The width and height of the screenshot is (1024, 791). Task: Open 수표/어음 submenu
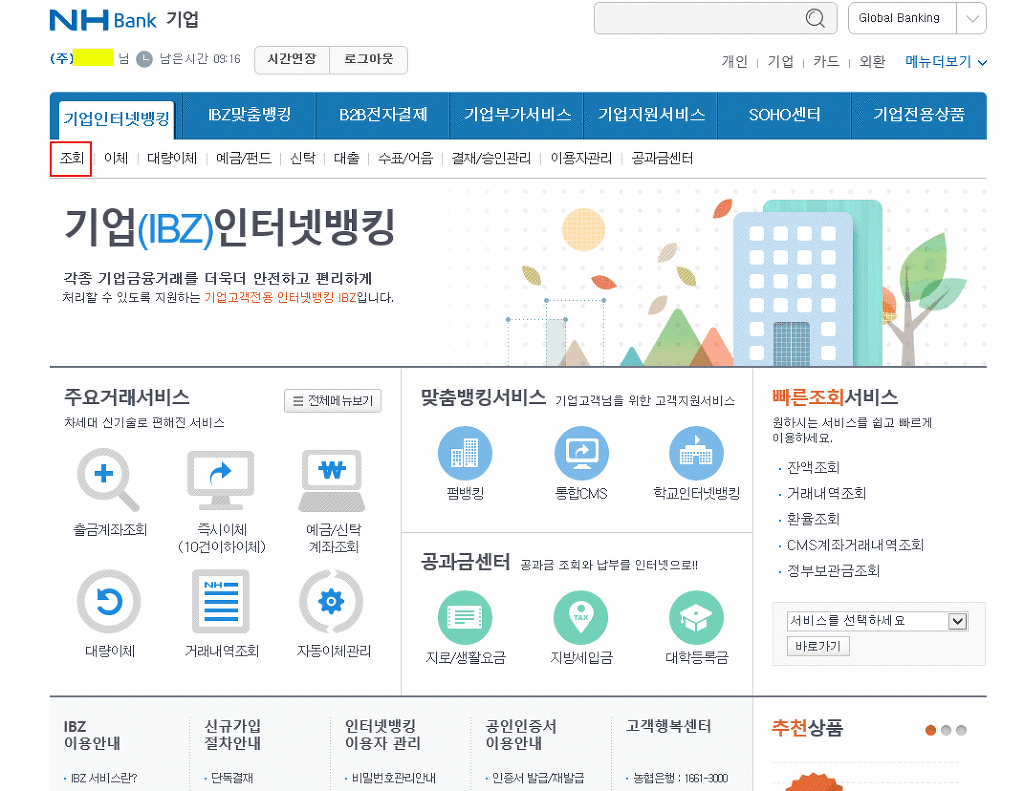[405, 159]
